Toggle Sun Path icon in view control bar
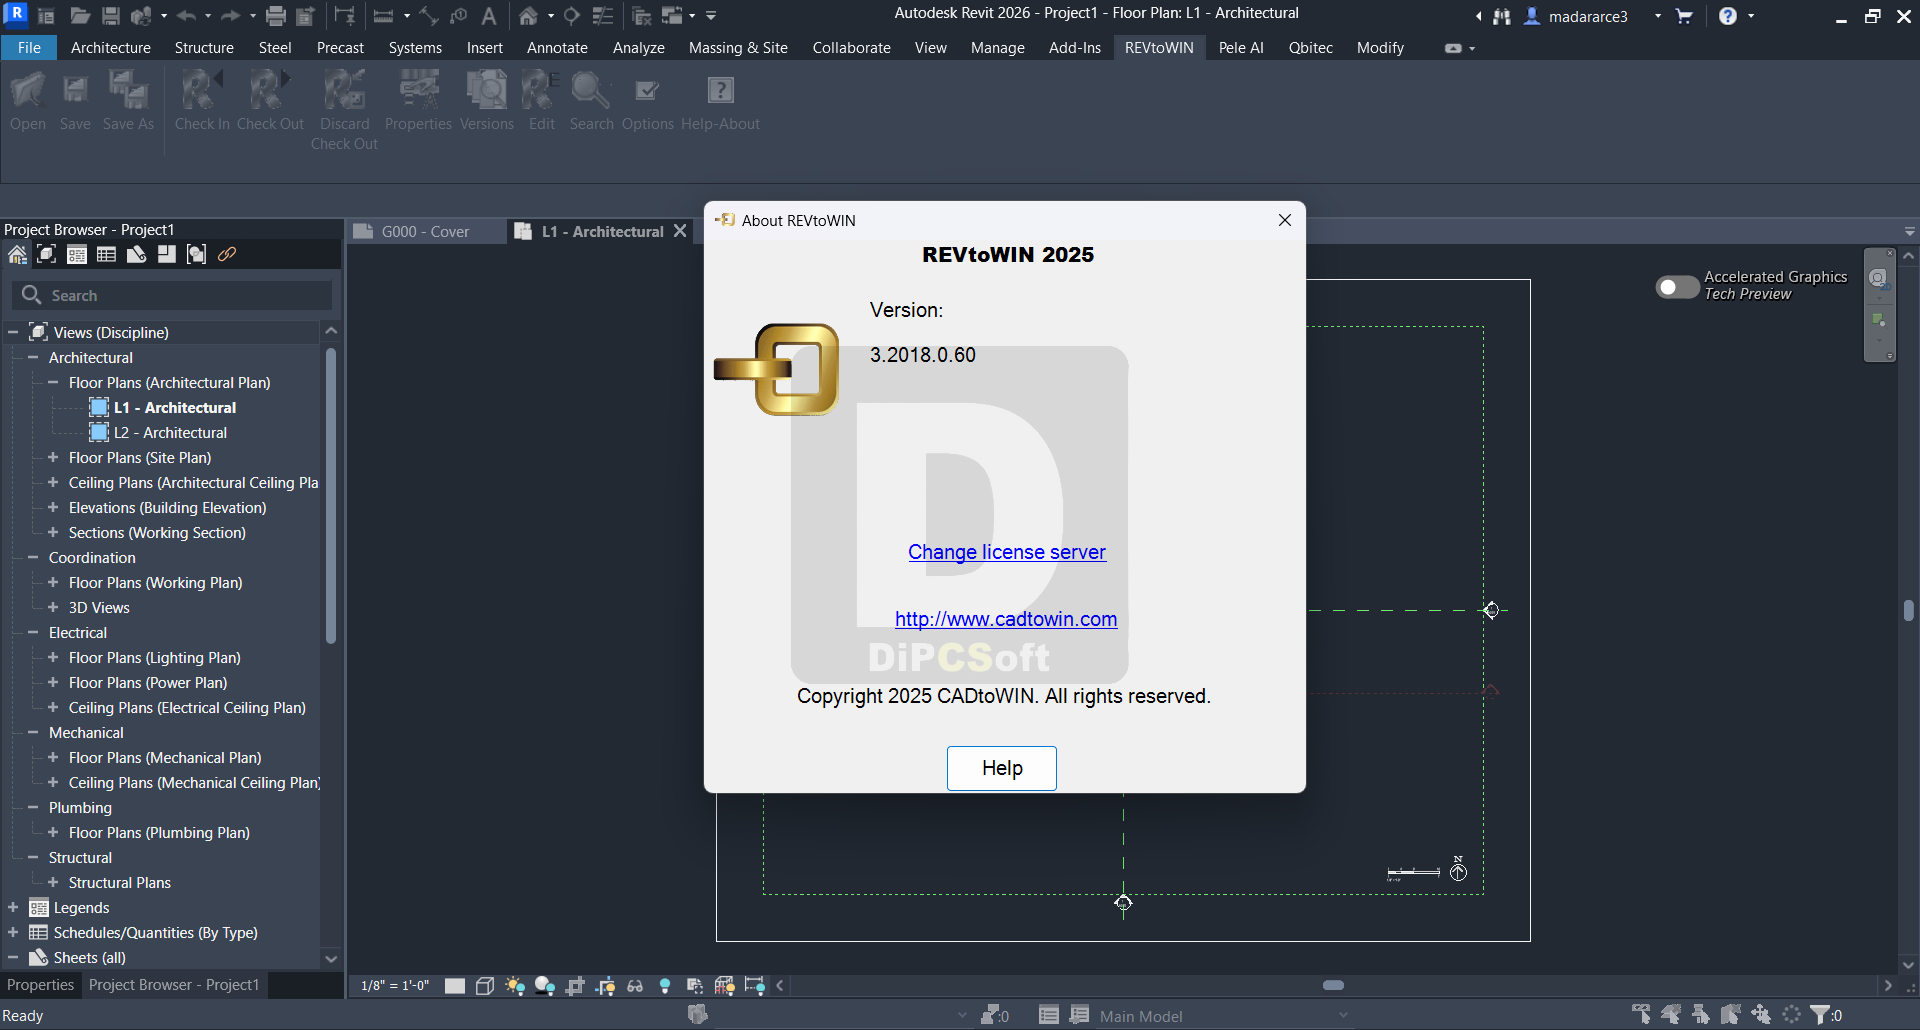1920x1030 pixels. pos(515,986)
